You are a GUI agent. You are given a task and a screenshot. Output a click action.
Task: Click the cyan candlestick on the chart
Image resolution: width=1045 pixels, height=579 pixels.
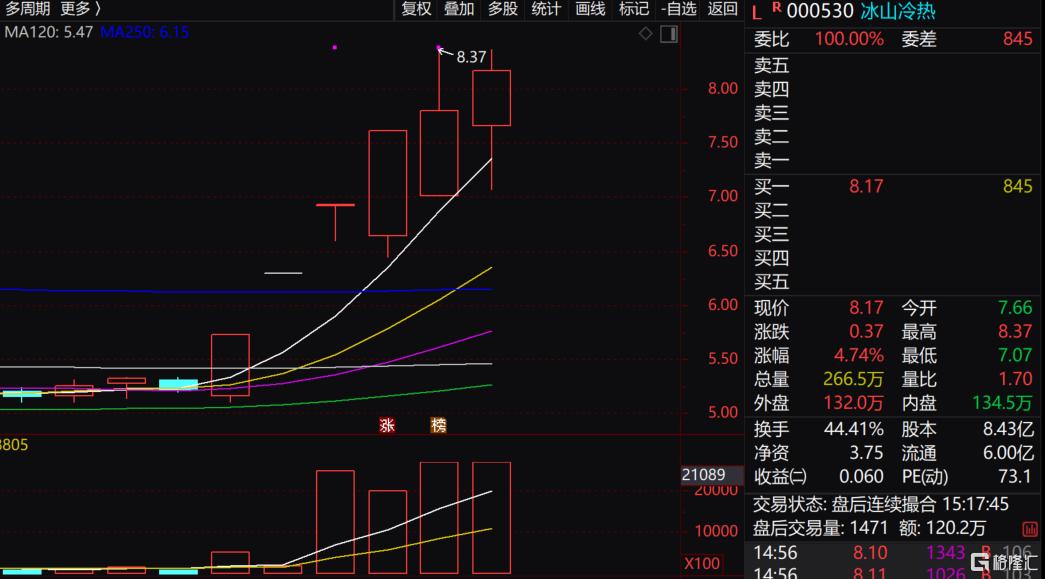click(x=178, y=384)
